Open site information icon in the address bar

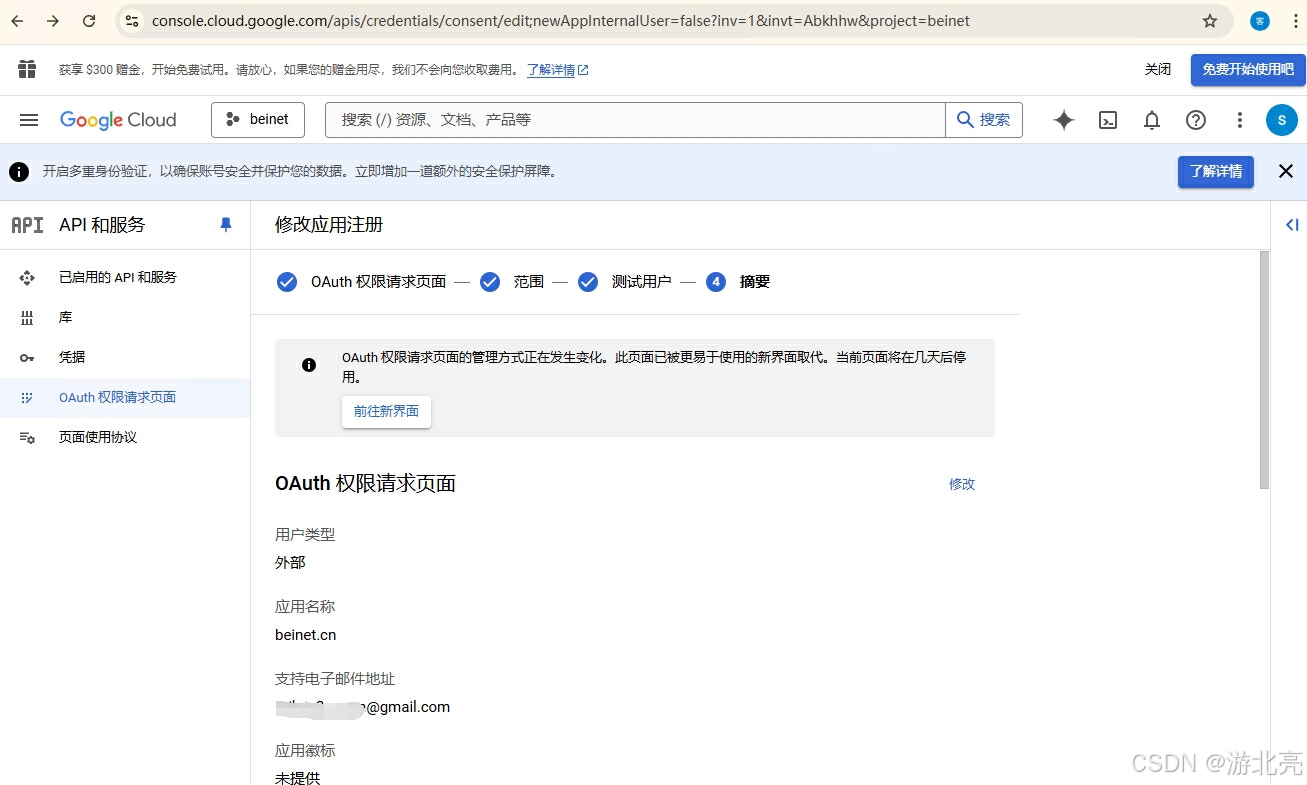pyautogui.click(x=131, y=21)
